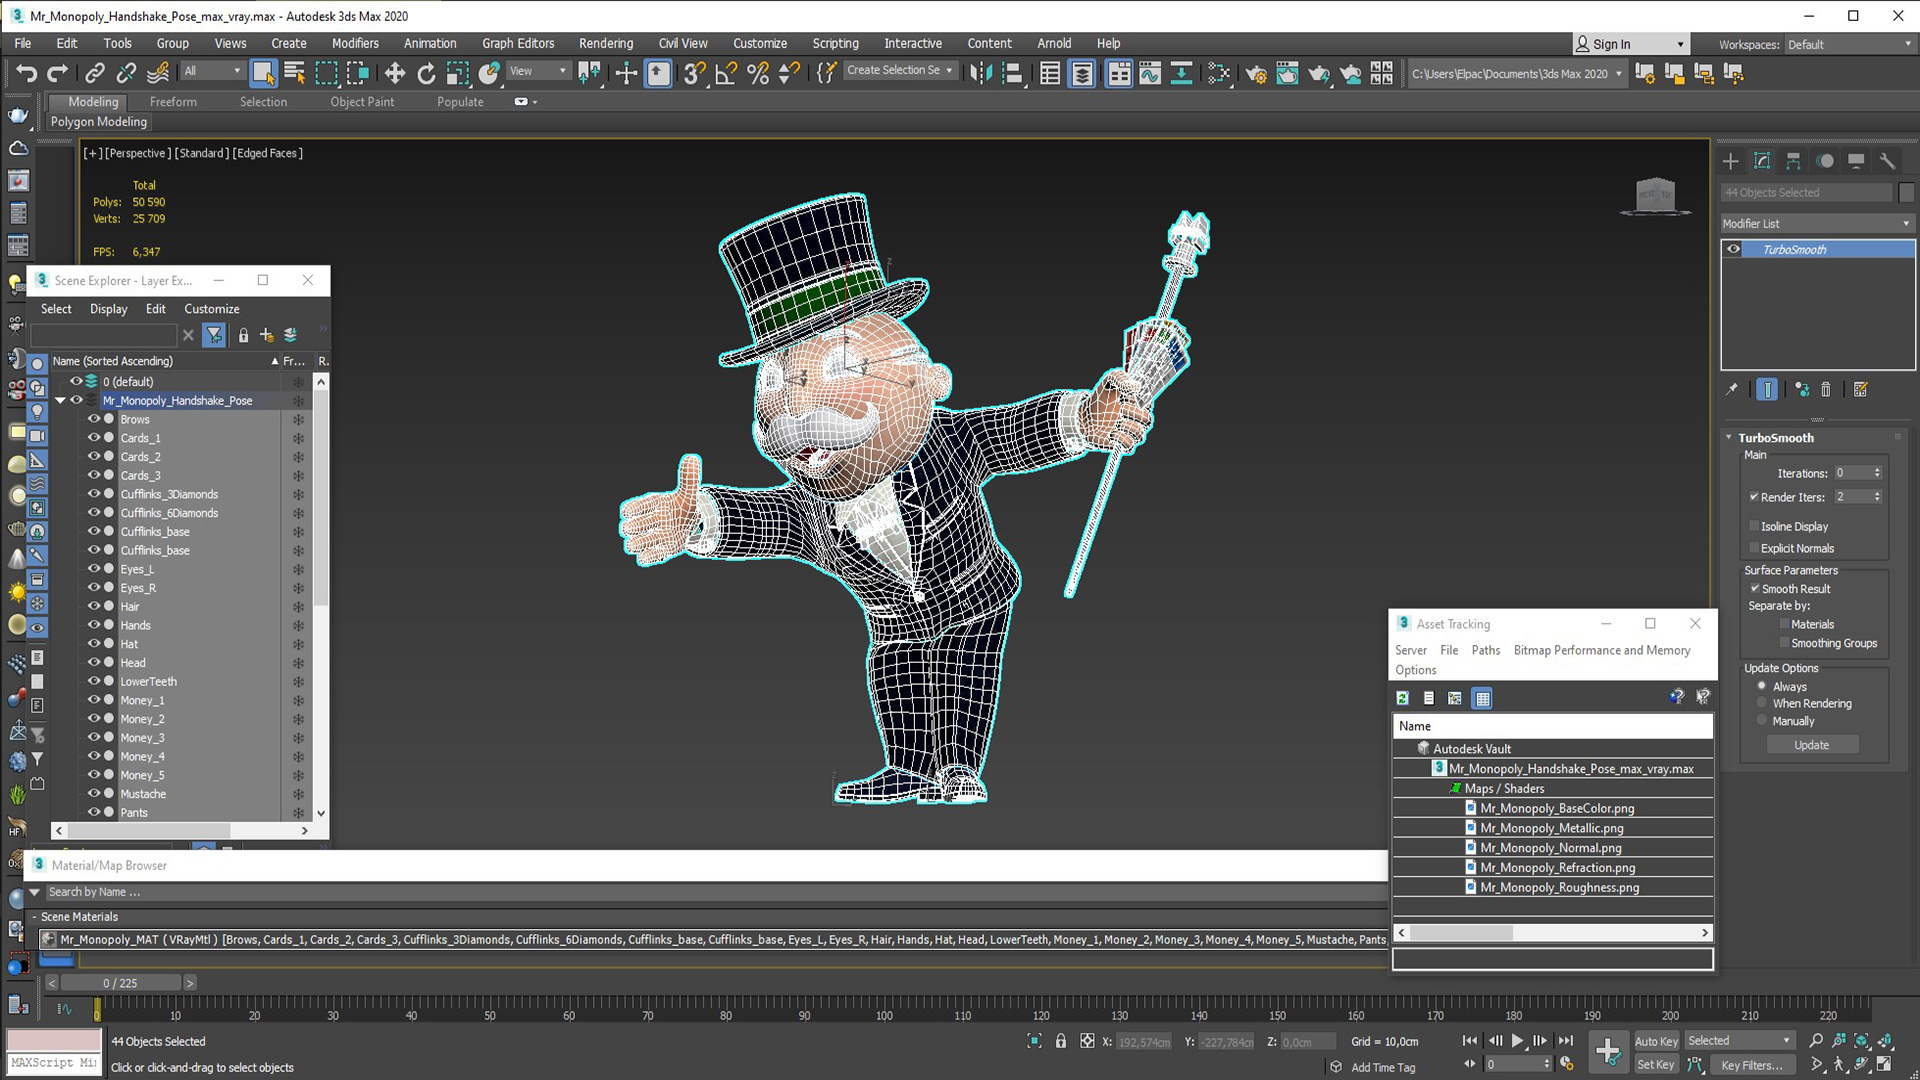The height and width of the screenshot is (1080, 1920).
Task: Enable the Explicit Normals checkbox
Action: point(1754,548)
